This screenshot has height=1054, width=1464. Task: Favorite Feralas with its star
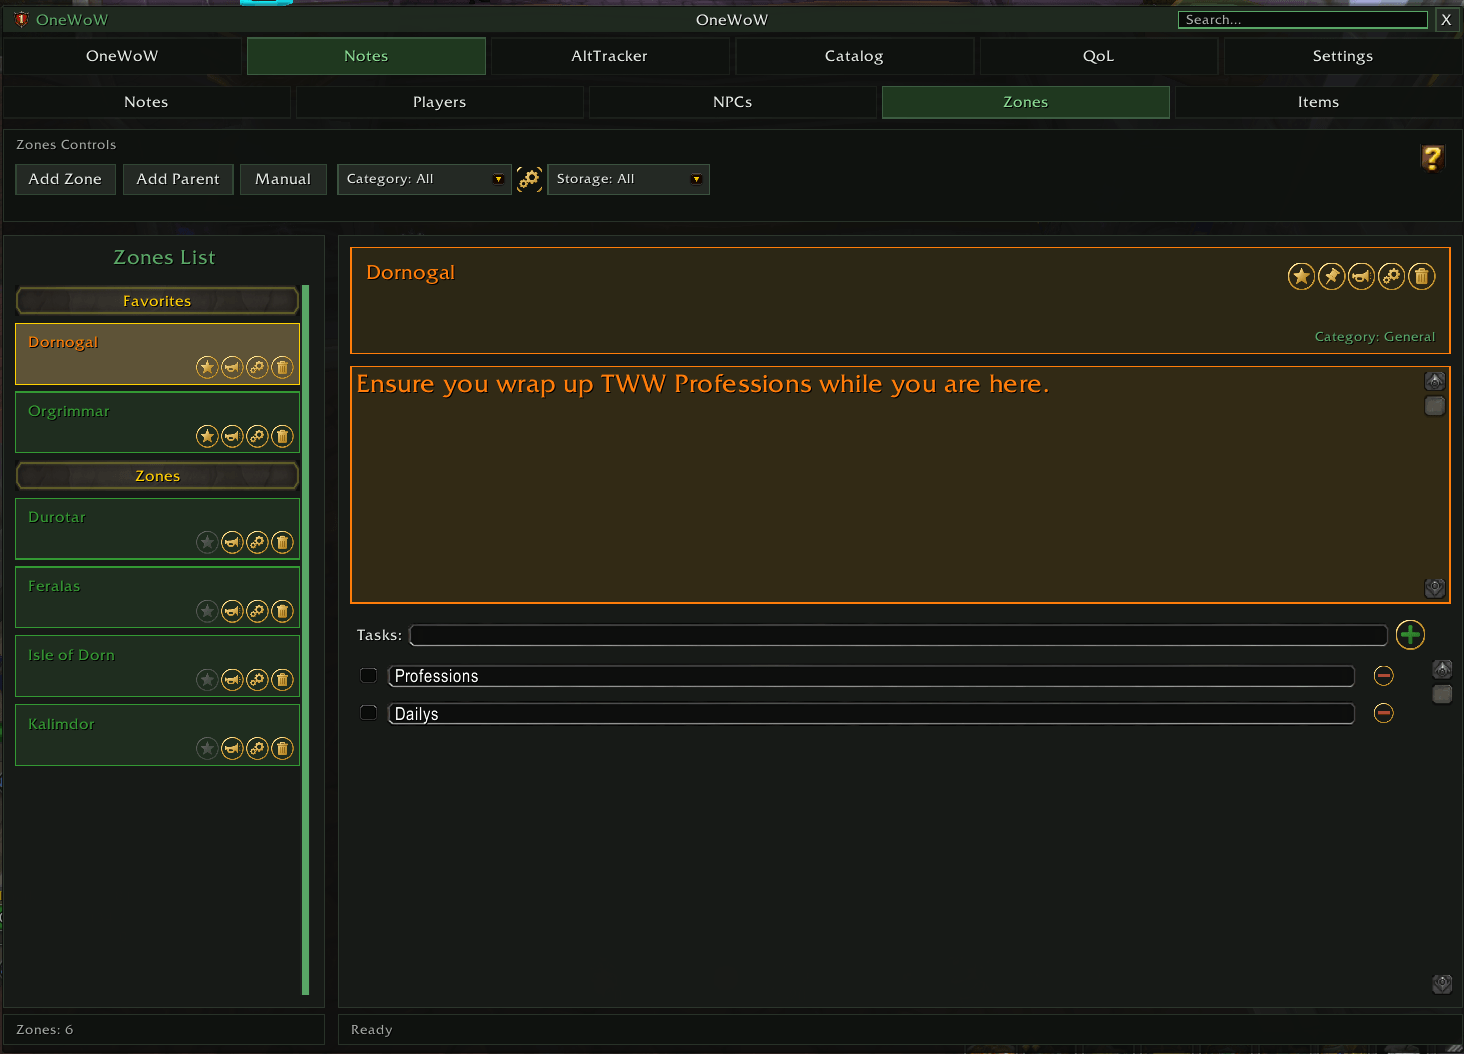tap(207, 611)
